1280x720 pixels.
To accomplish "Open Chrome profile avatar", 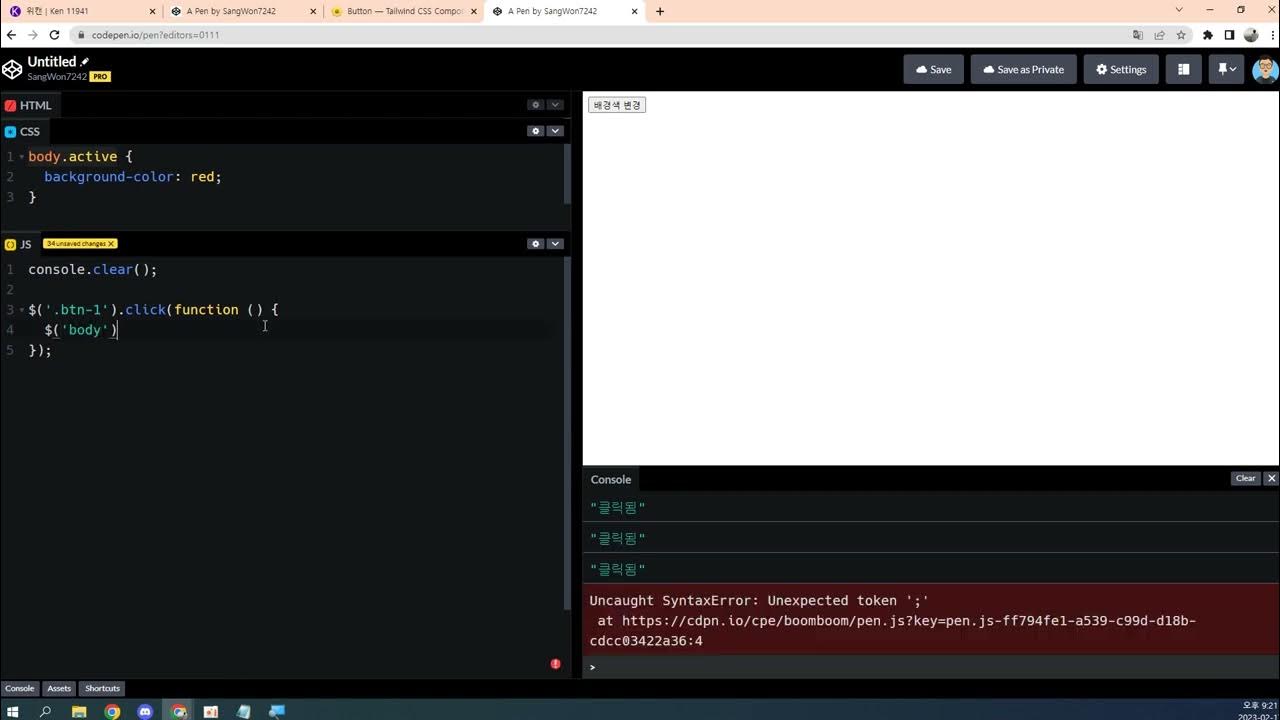I will point(1251,35).
